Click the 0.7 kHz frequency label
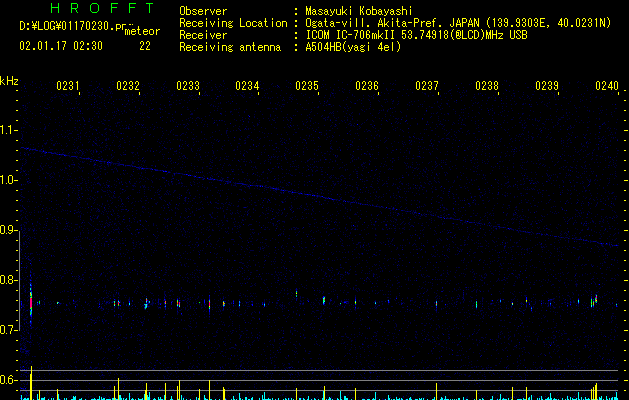 click(7, 330)
